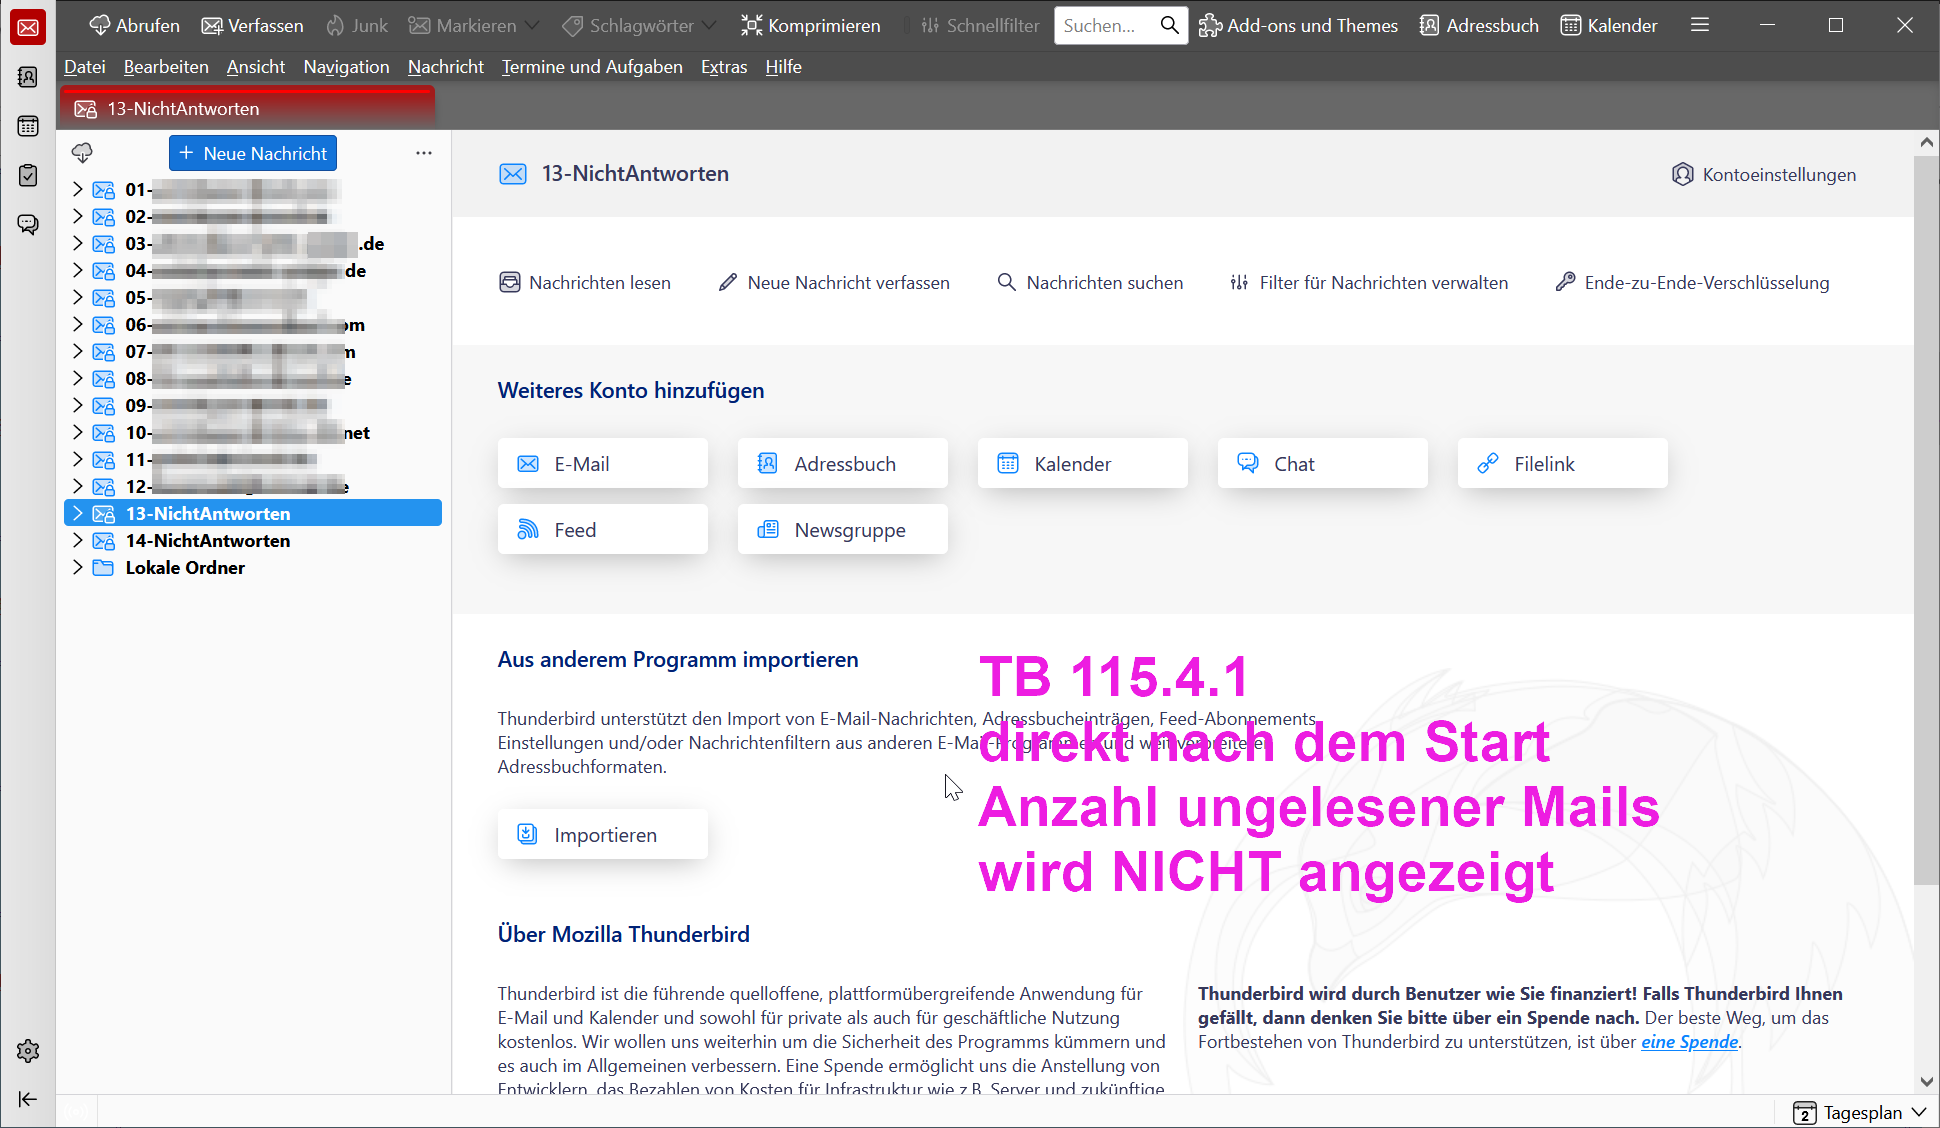The image size is (1940, 1128).
Task: Click cloud download icon above folder list
Action: point(82,153)
